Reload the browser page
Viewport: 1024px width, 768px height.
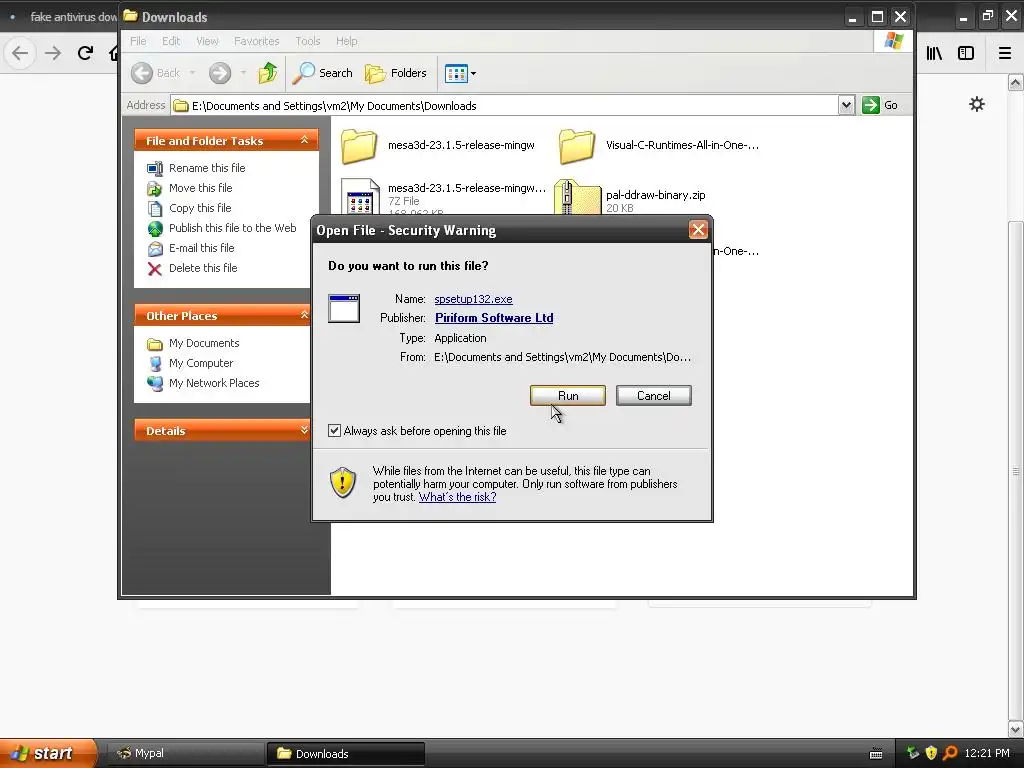click(x=85, y=53)
